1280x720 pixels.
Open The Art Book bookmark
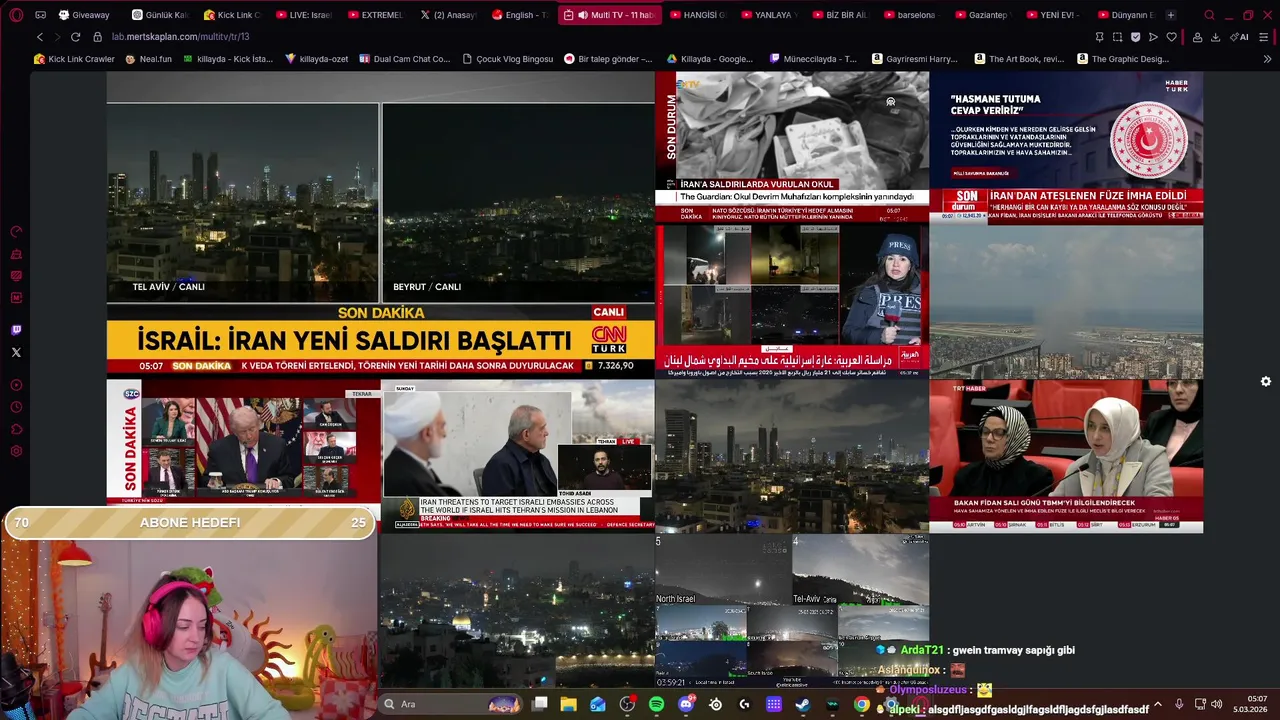tap(1019, 59)
